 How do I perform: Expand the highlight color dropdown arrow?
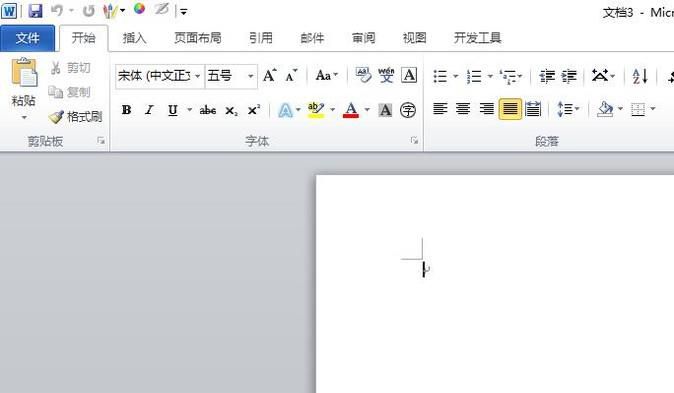[332, 110]
